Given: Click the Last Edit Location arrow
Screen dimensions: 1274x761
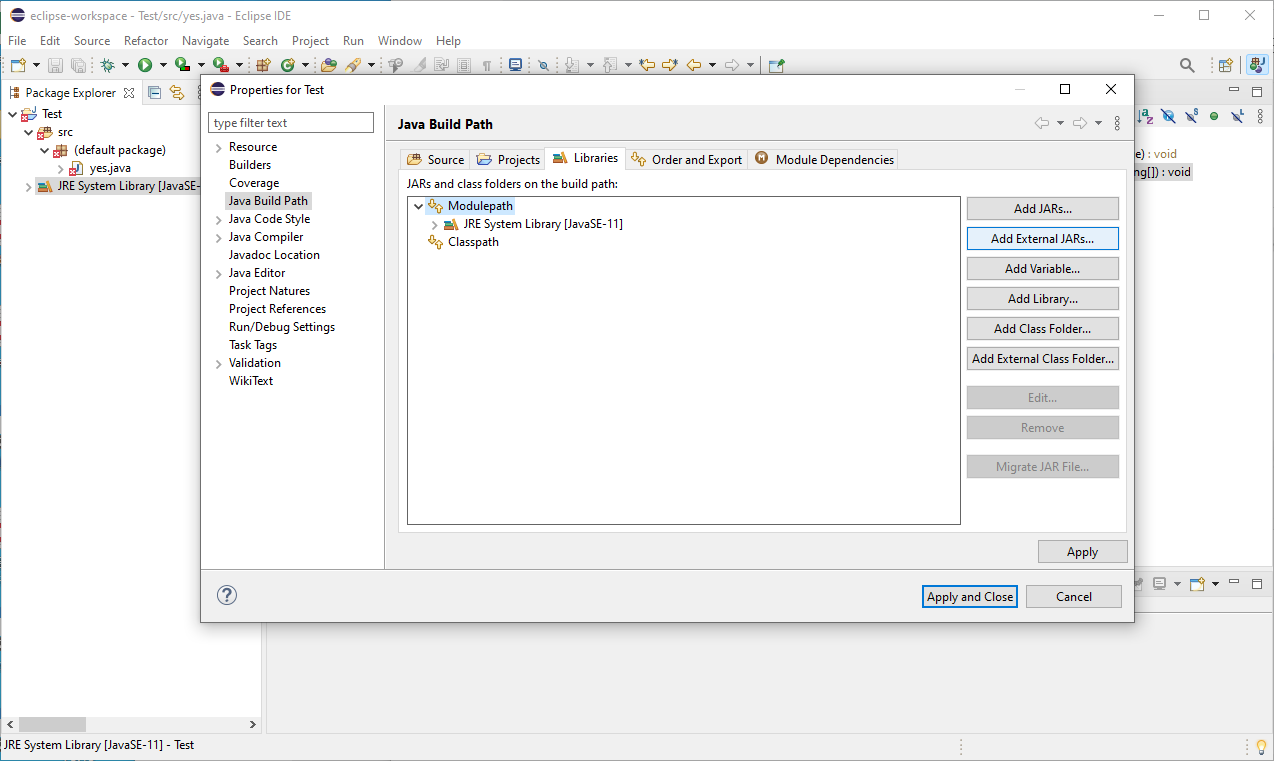Looking at the screenshot, I should (647, 65).
